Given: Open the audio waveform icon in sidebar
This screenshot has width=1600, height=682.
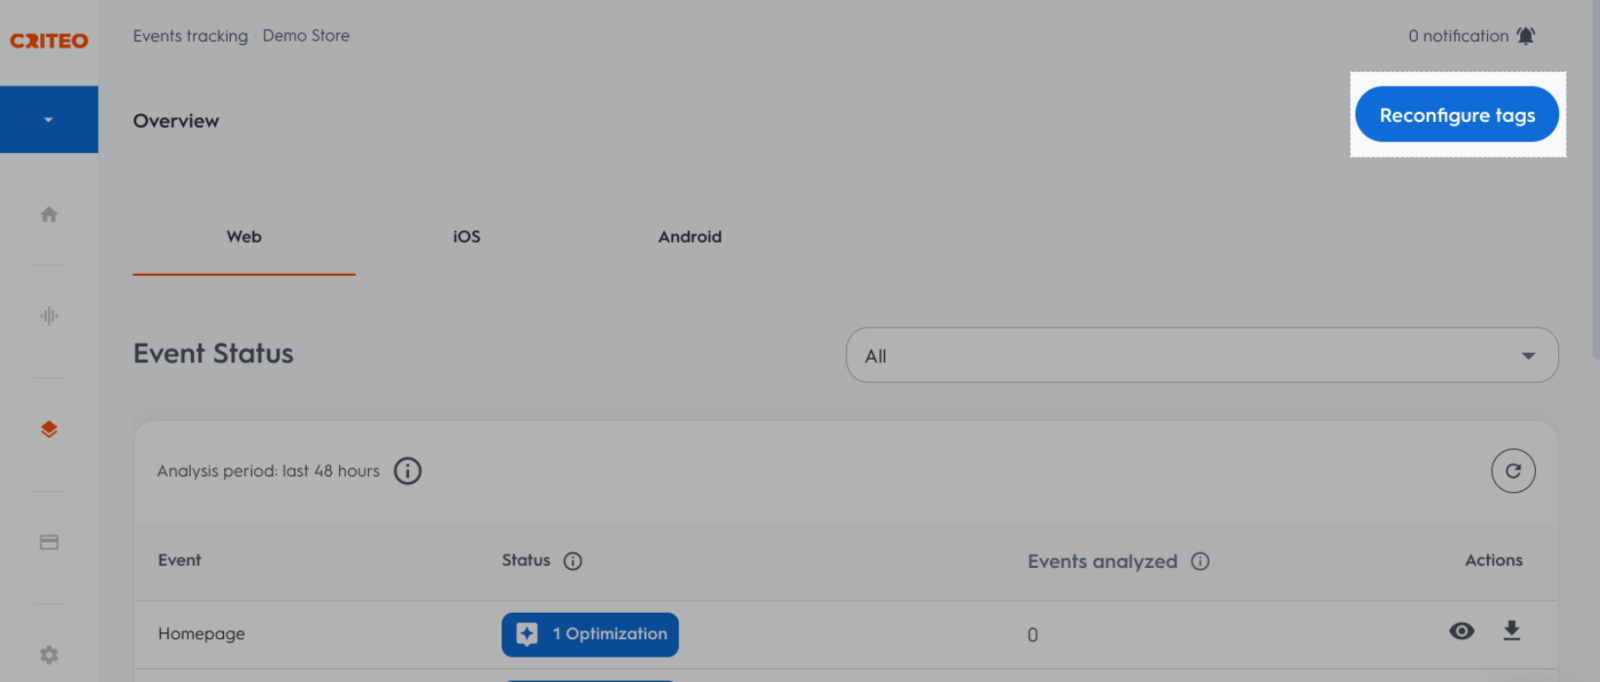Looking at the screenshot, I should click(x=49, y=316).
